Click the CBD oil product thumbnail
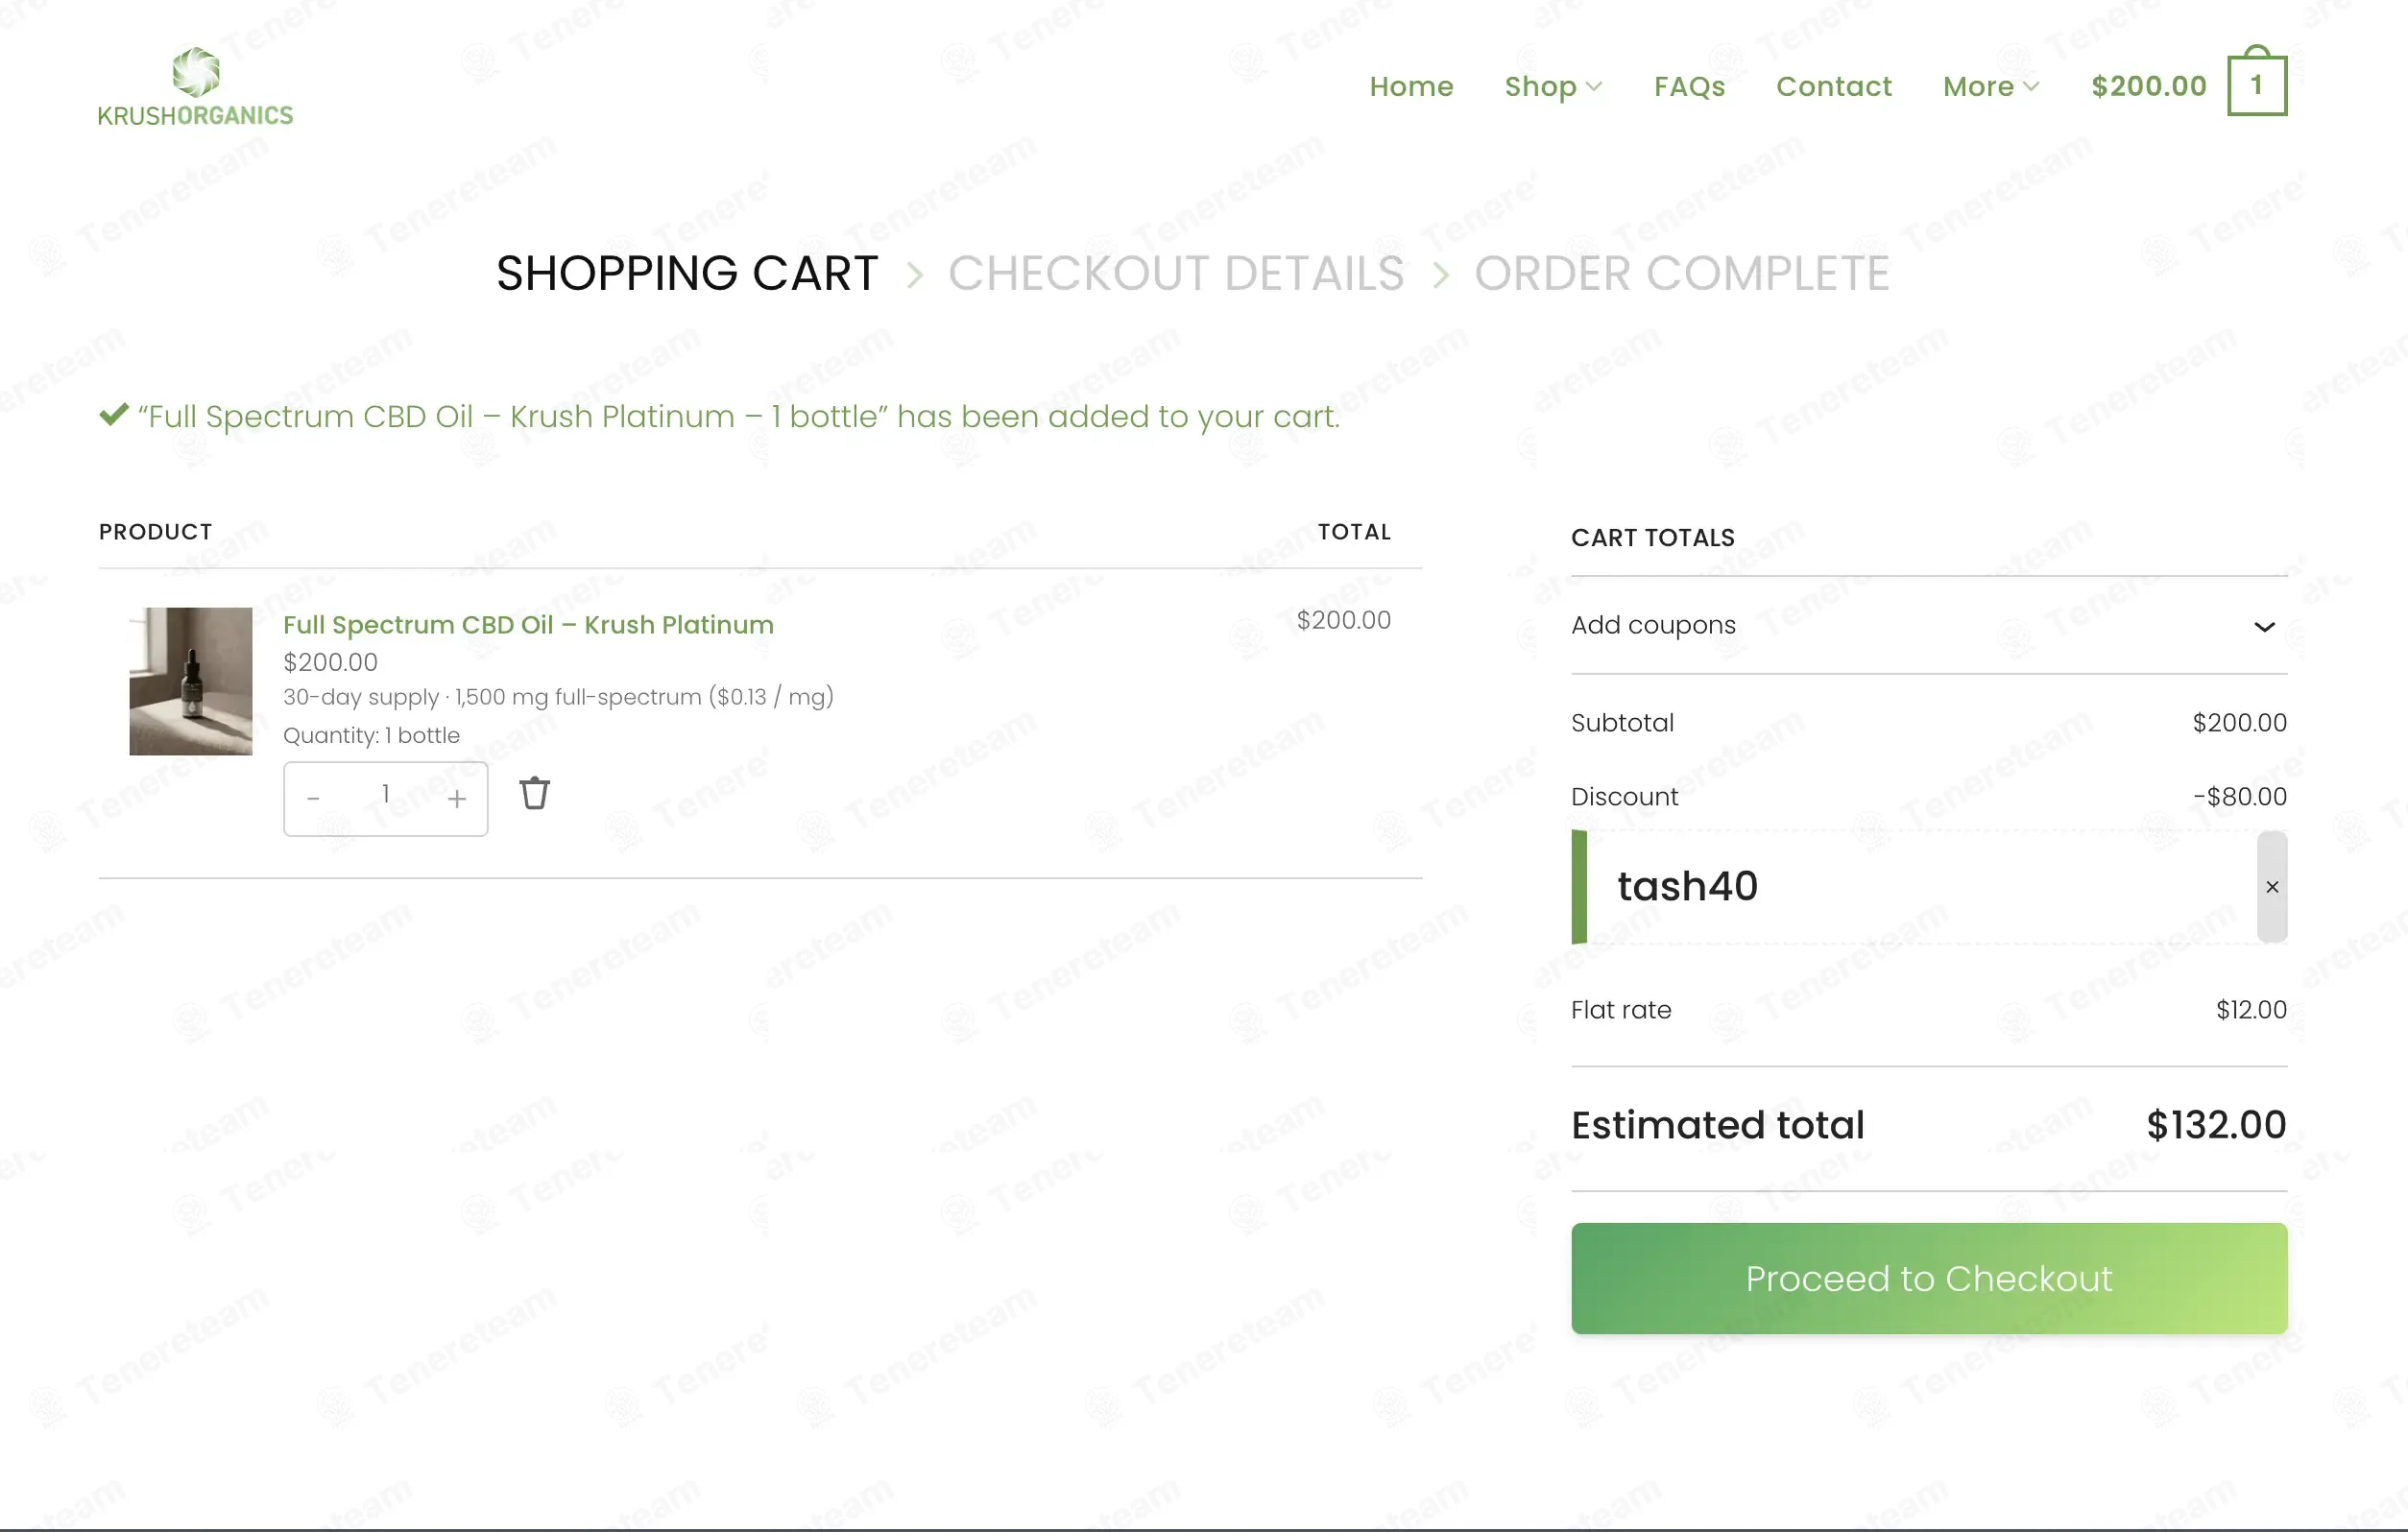This screenshot has width=2408, height=1532. coord(190,681)
